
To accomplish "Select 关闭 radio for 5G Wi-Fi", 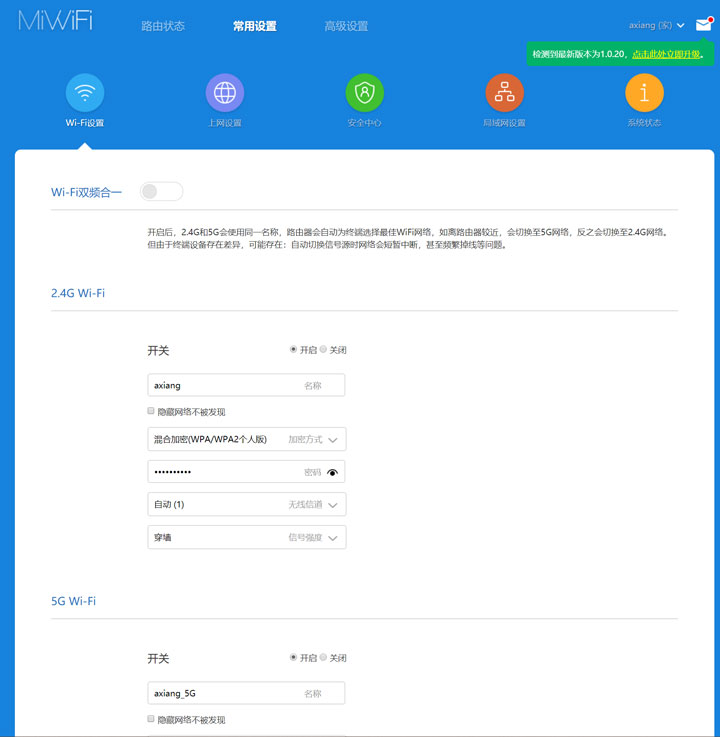I will (323, 657).
